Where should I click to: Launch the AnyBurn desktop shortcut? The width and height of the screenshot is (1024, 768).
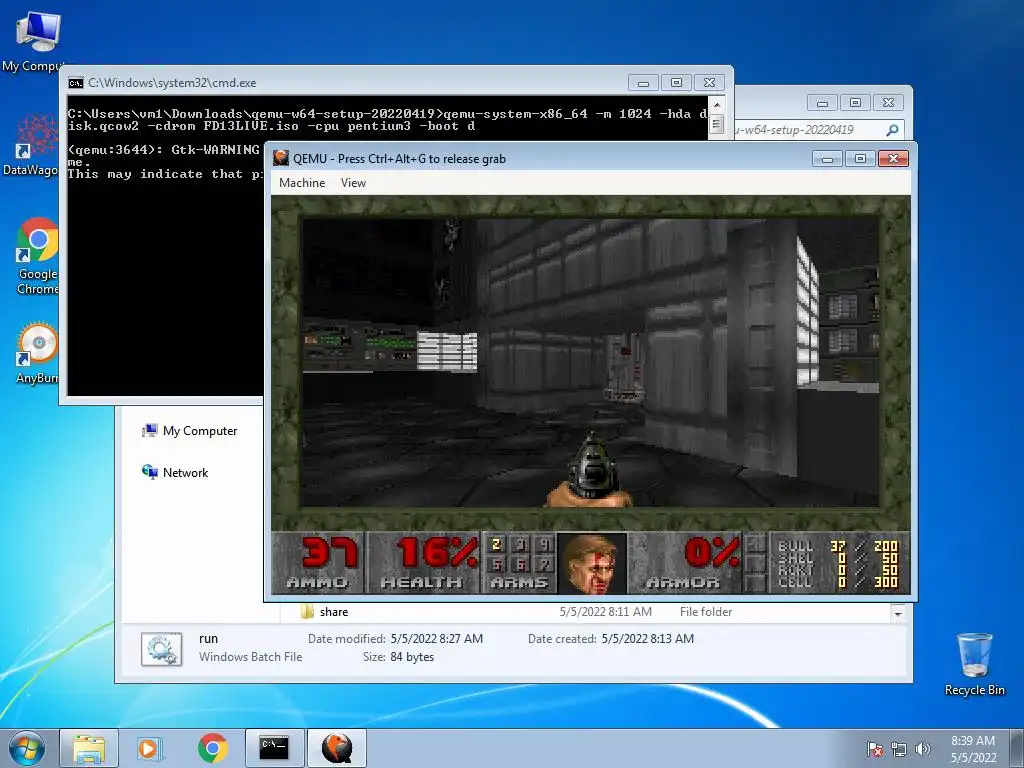point(38,353)
